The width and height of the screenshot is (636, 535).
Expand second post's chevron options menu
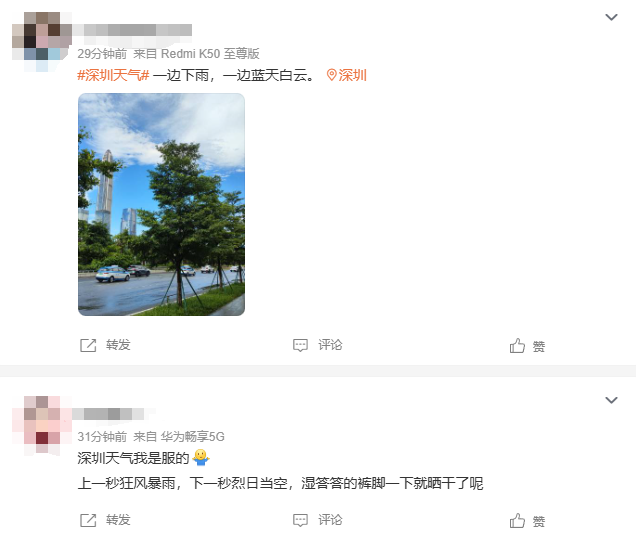[x=611, y=400]
